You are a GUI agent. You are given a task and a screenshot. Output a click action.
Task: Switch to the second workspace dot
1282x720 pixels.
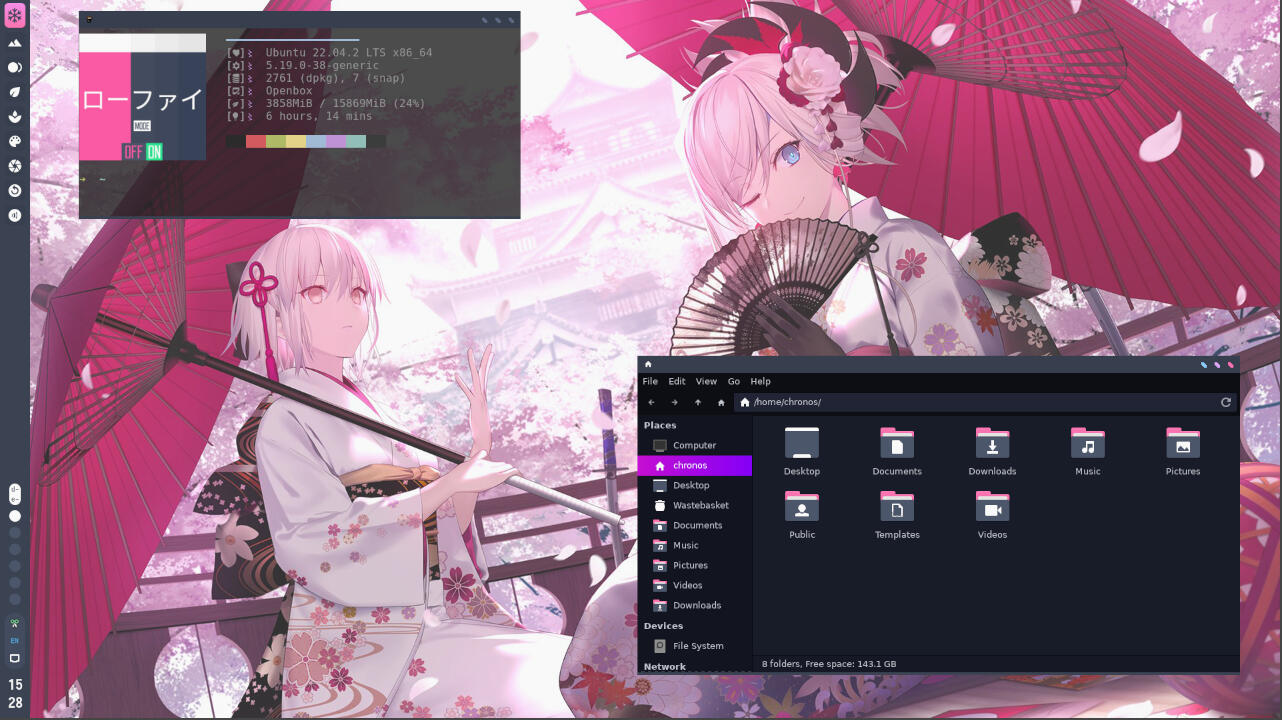15,533
